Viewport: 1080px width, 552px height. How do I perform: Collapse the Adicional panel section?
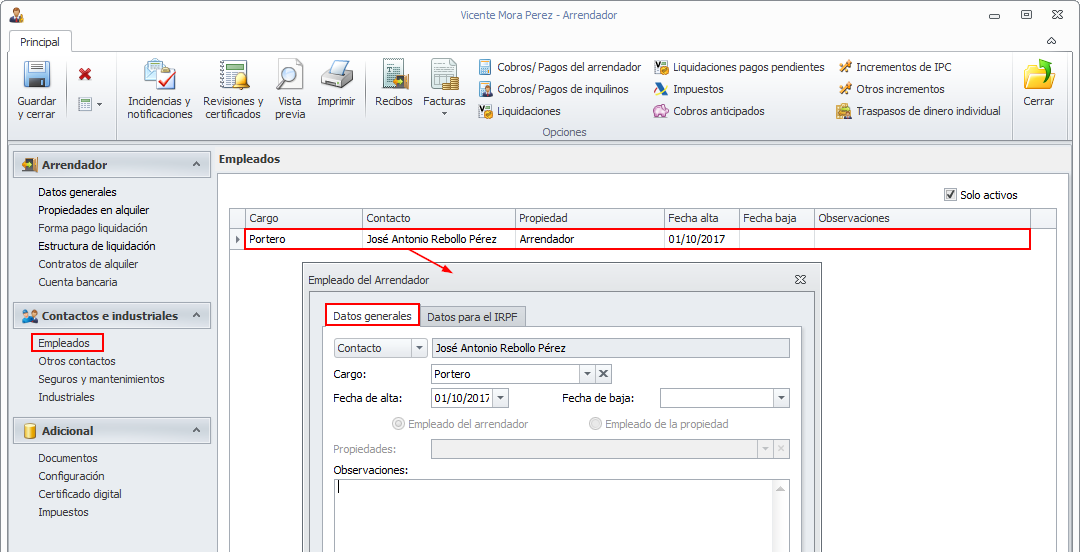(196, 431)
